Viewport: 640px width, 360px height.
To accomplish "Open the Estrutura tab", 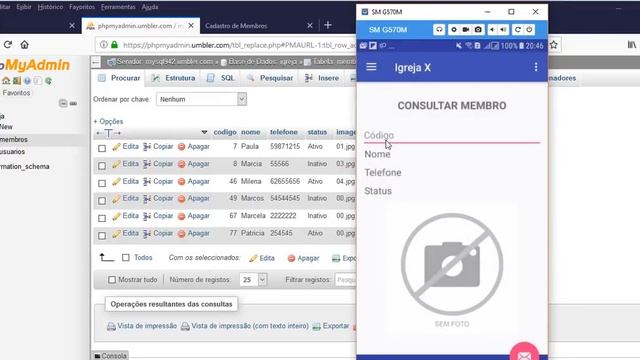I will 173,78.
